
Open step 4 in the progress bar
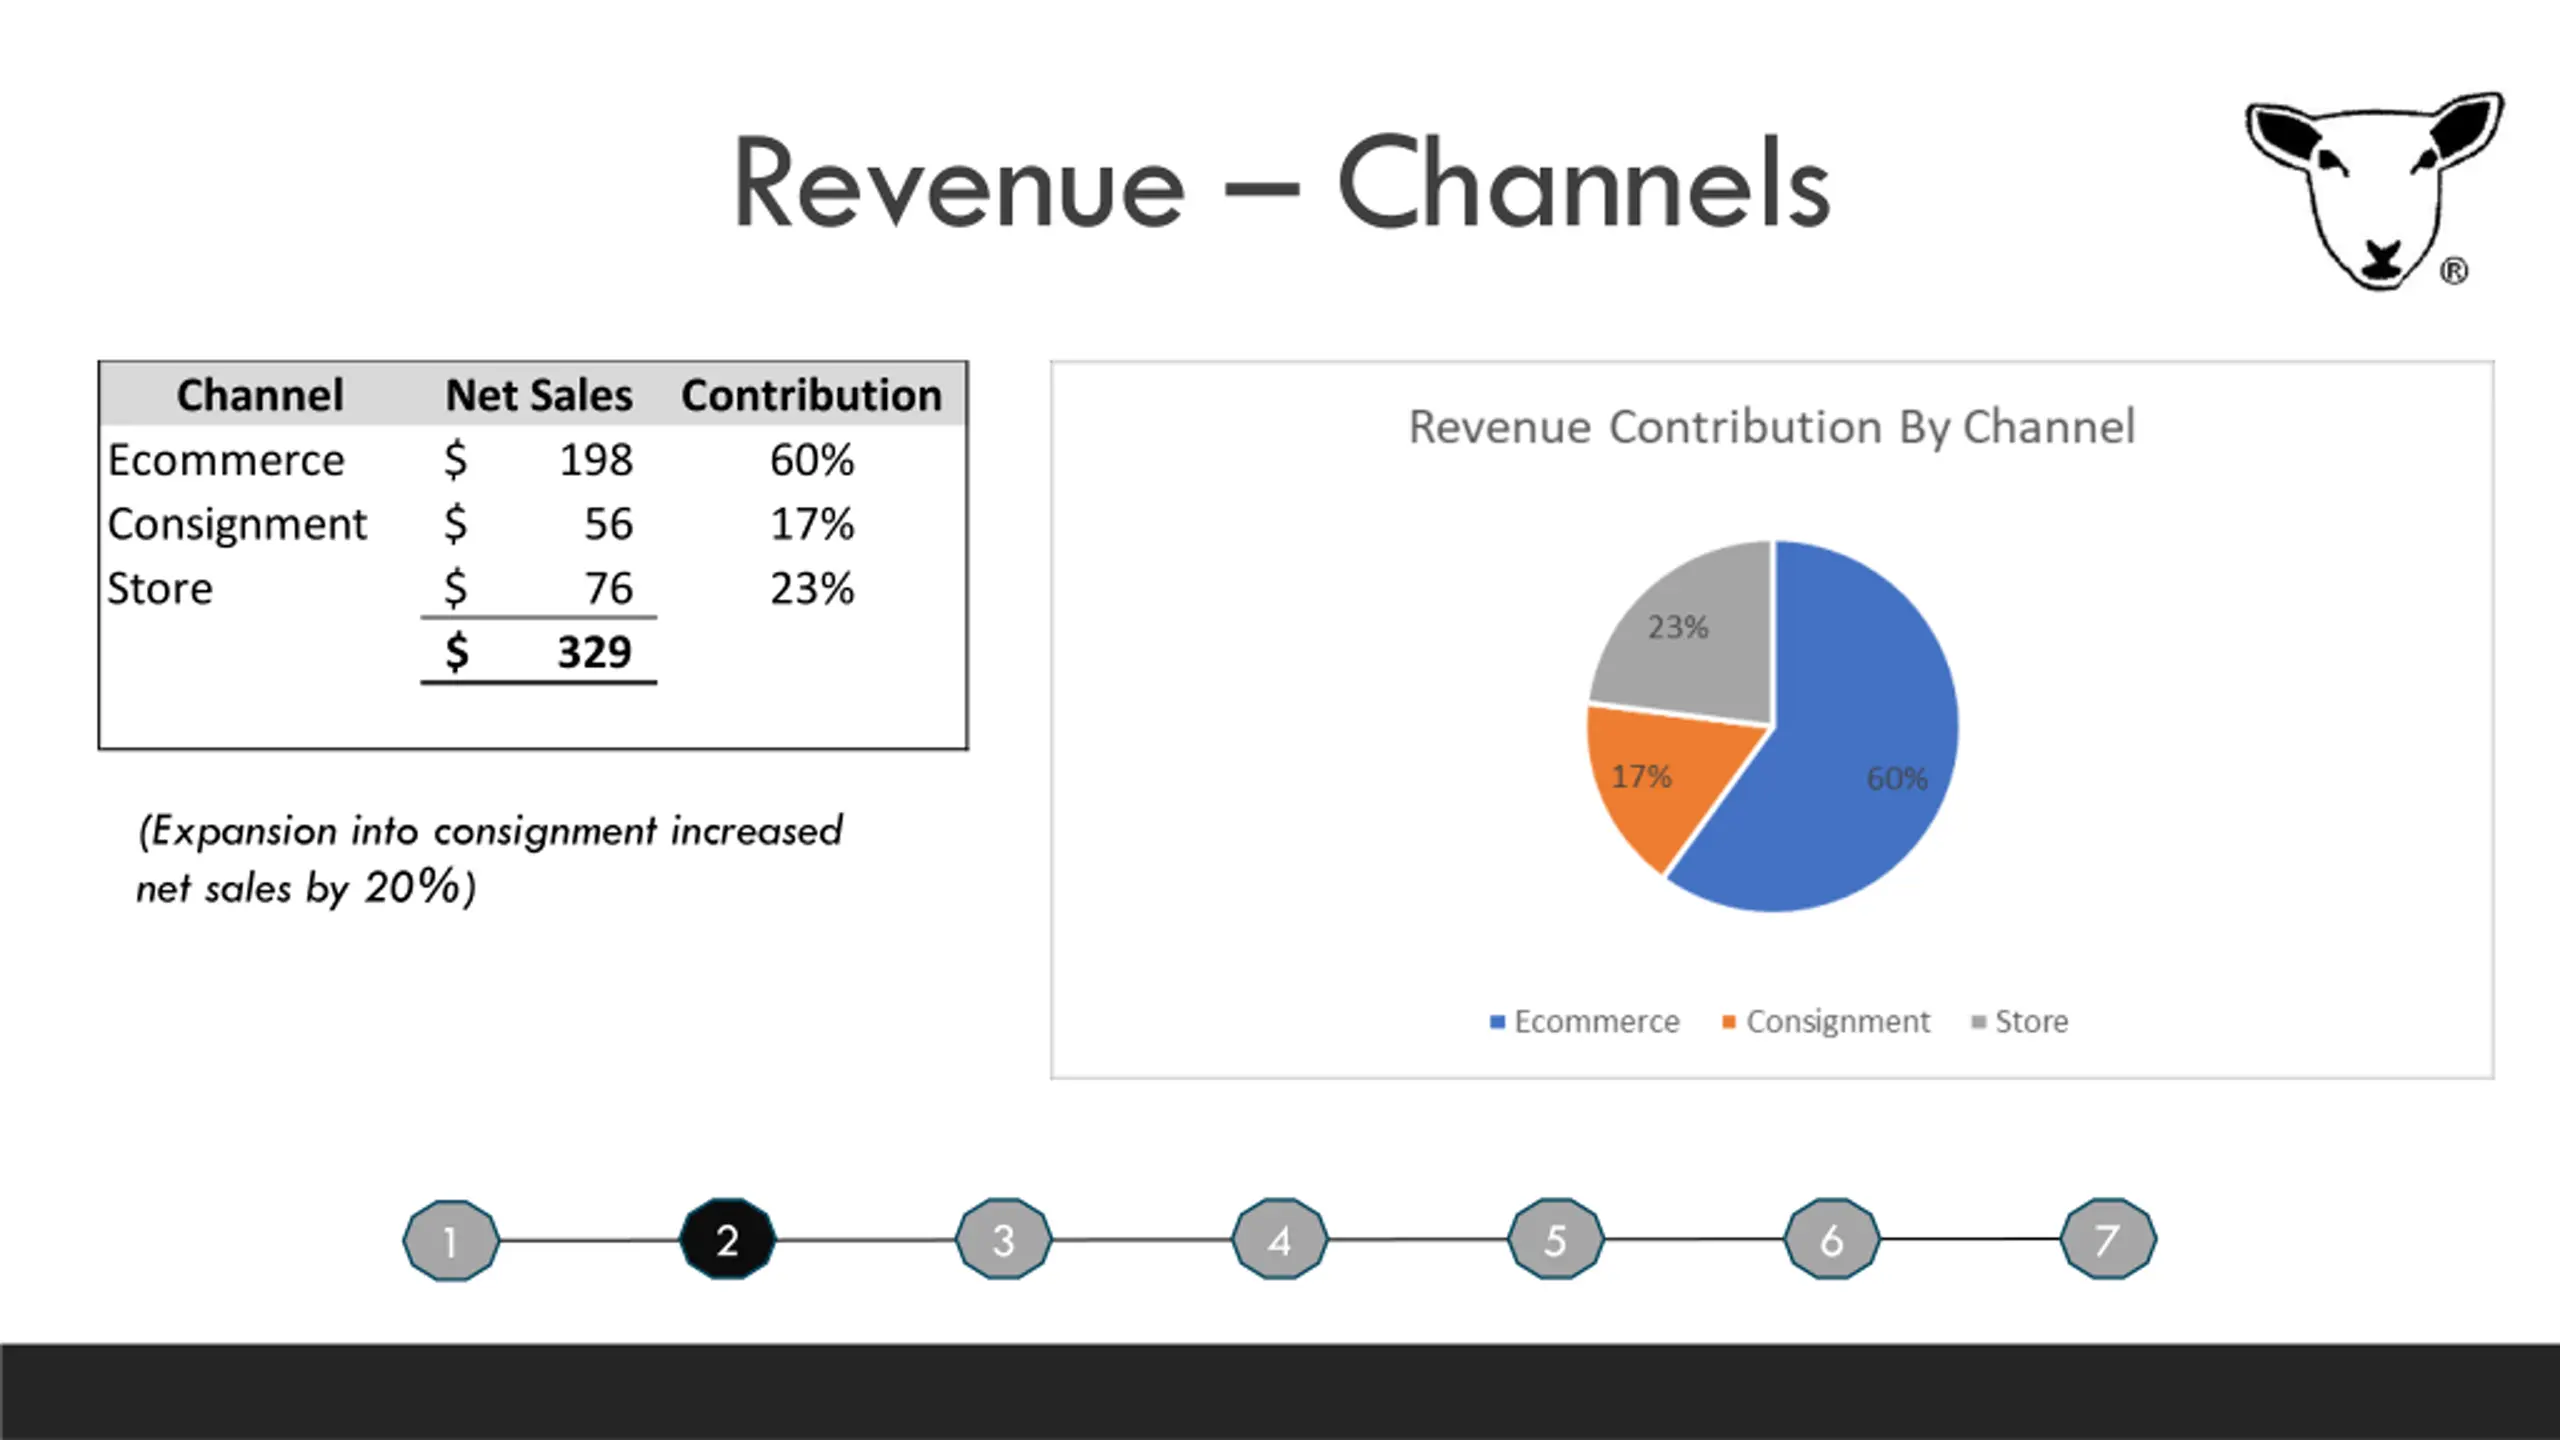click(x=1280, y=1239)
